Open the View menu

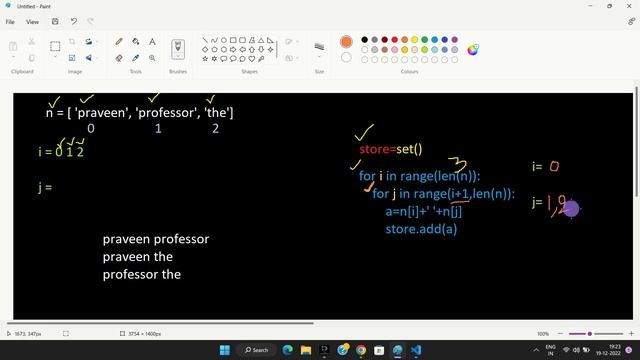coord(32,22)
